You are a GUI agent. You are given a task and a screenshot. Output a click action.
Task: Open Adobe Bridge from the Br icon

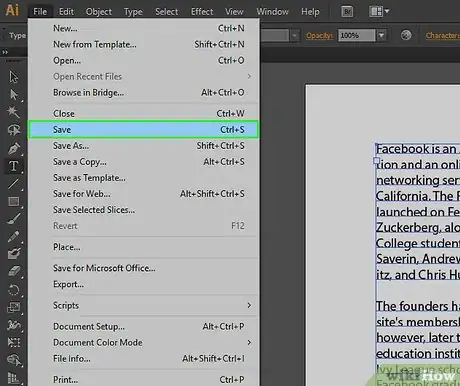347,12
